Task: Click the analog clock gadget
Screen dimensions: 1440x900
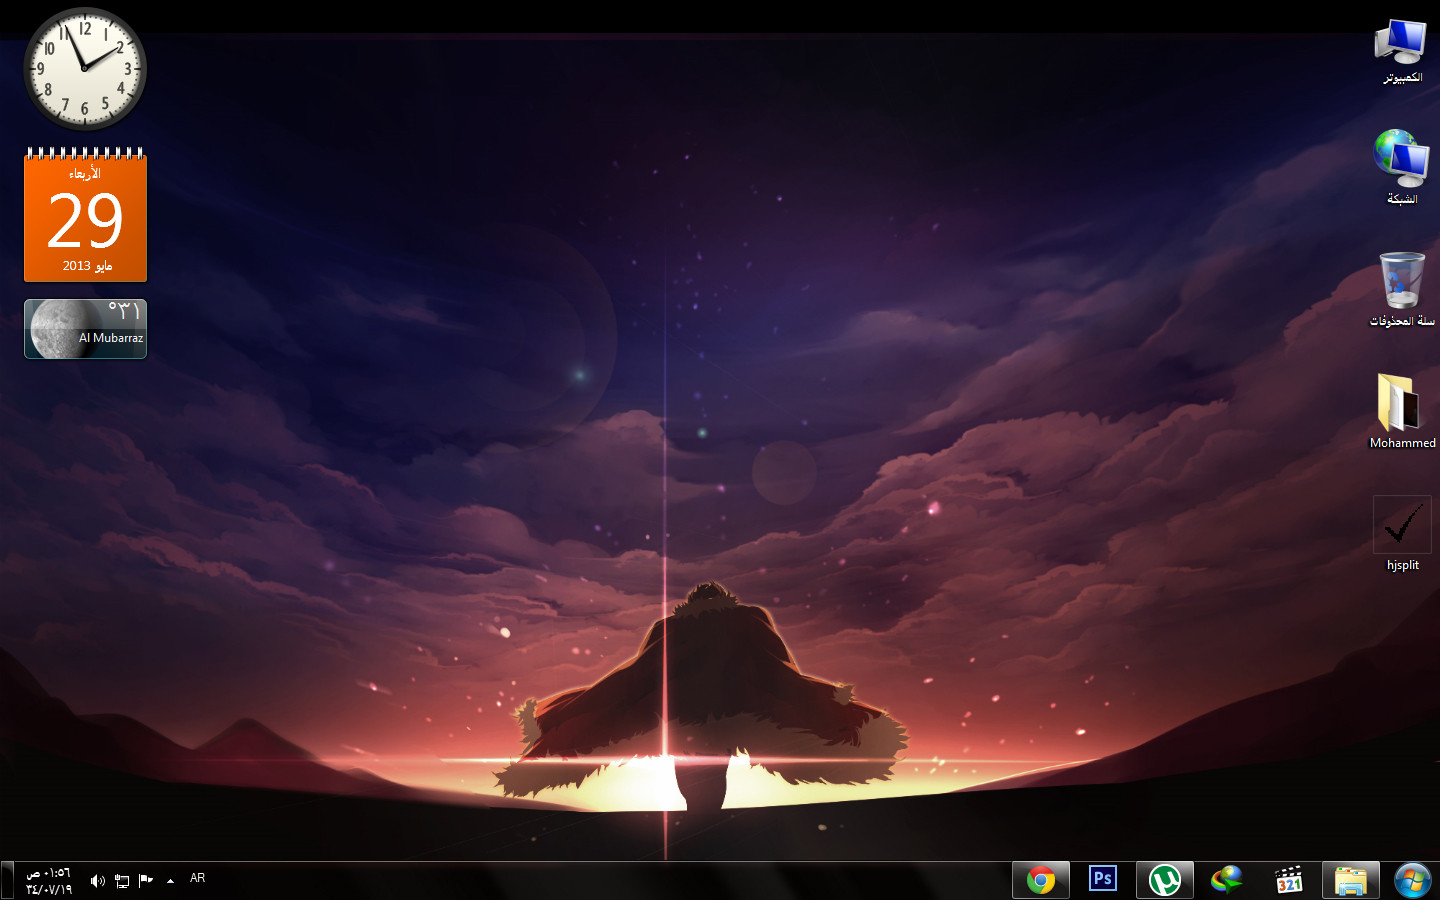Action: (85, 69)
